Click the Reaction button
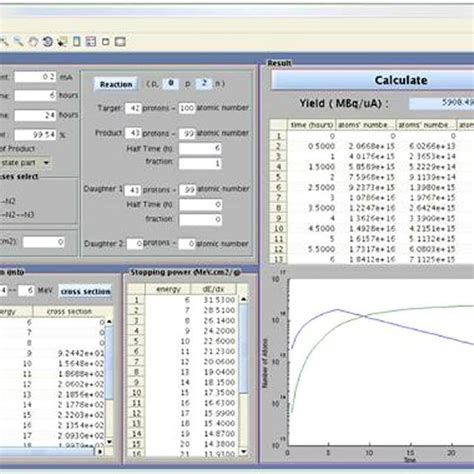This screenshot has width=474, height=474. pyautogui.click(x=116, y=84)
